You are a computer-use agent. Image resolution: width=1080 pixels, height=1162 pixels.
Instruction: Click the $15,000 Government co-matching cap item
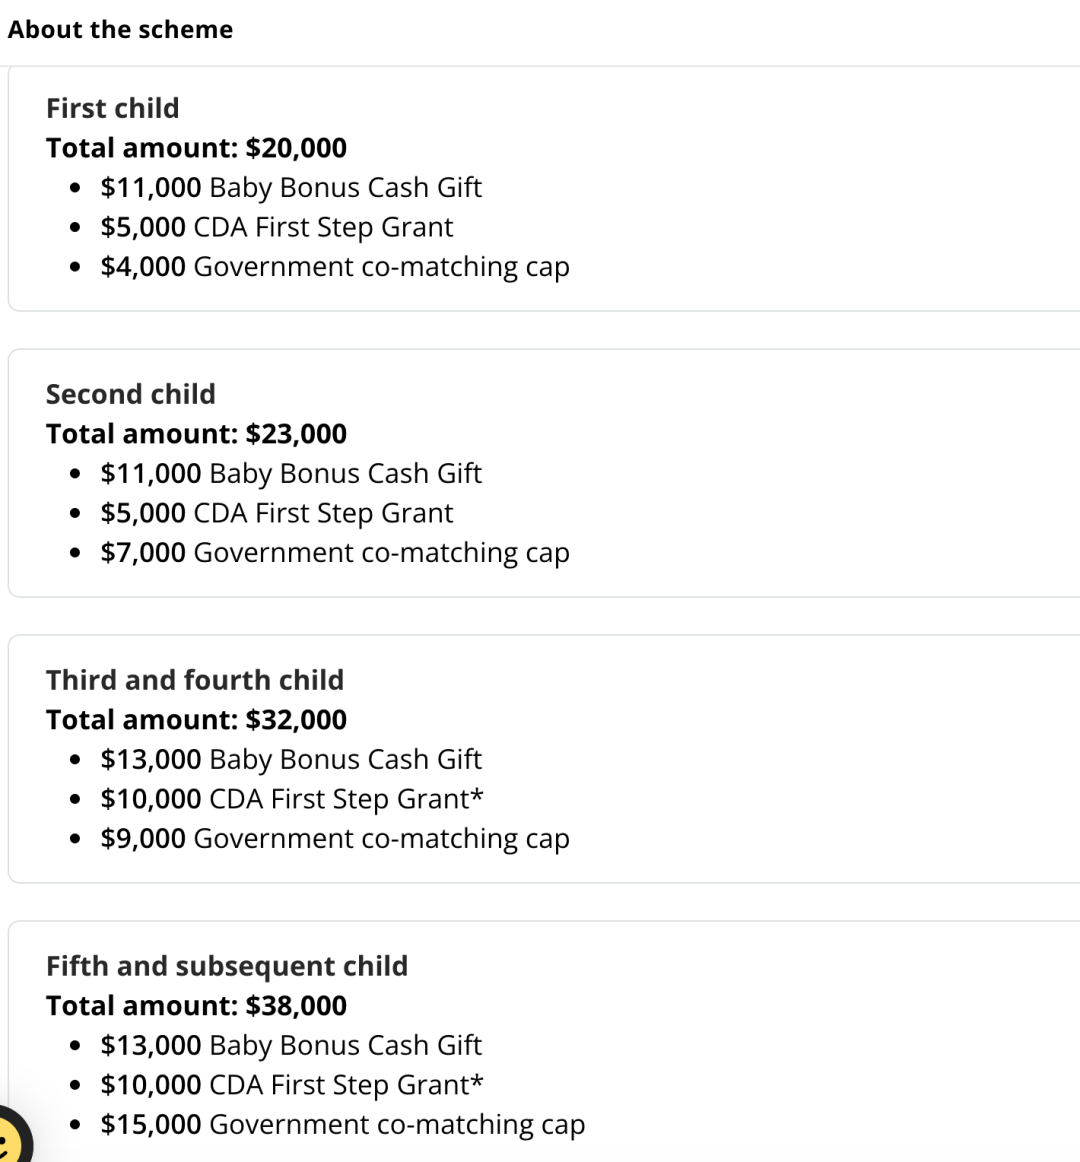[342, 1125]
